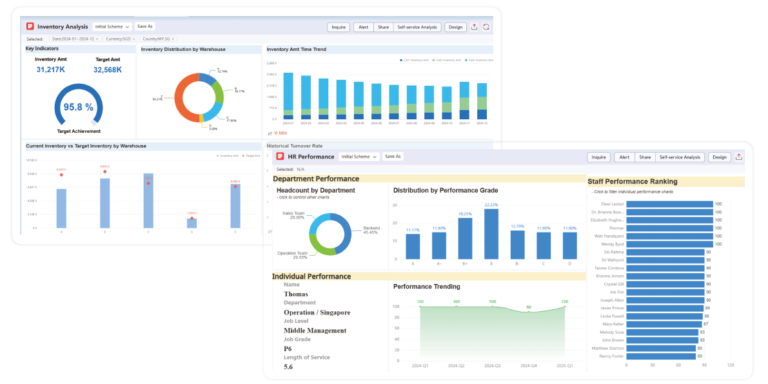The width and height of the screenshot is (768, 384).
Task: Click refresh icon in Inventory Analysis toolbar
Action: click(486, 27)
